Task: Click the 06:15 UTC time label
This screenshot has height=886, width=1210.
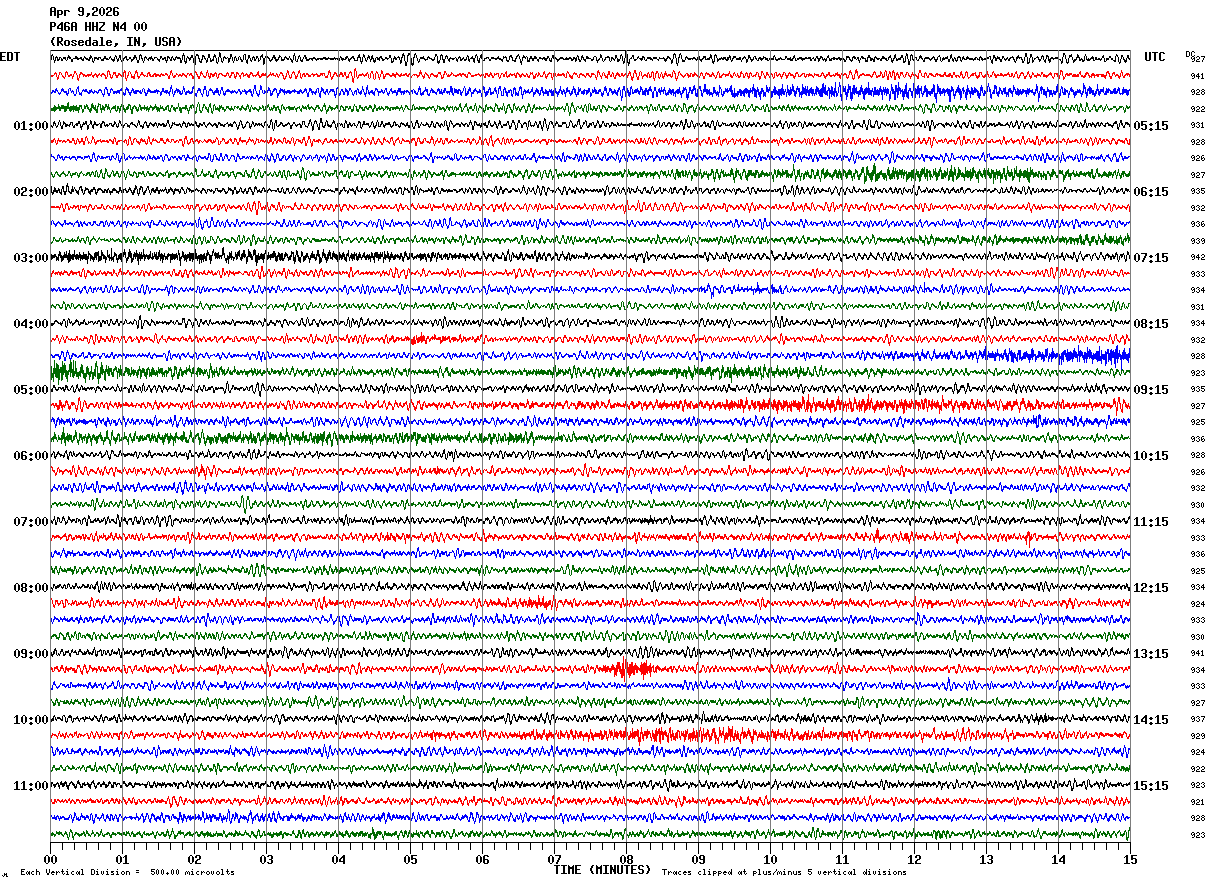Action: 1151,192
